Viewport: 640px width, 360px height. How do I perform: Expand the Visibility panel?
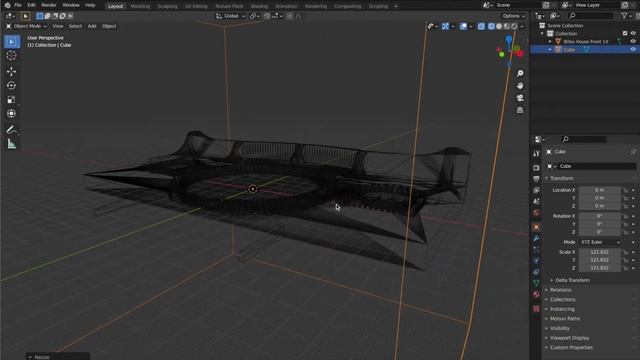coord(559,329)
